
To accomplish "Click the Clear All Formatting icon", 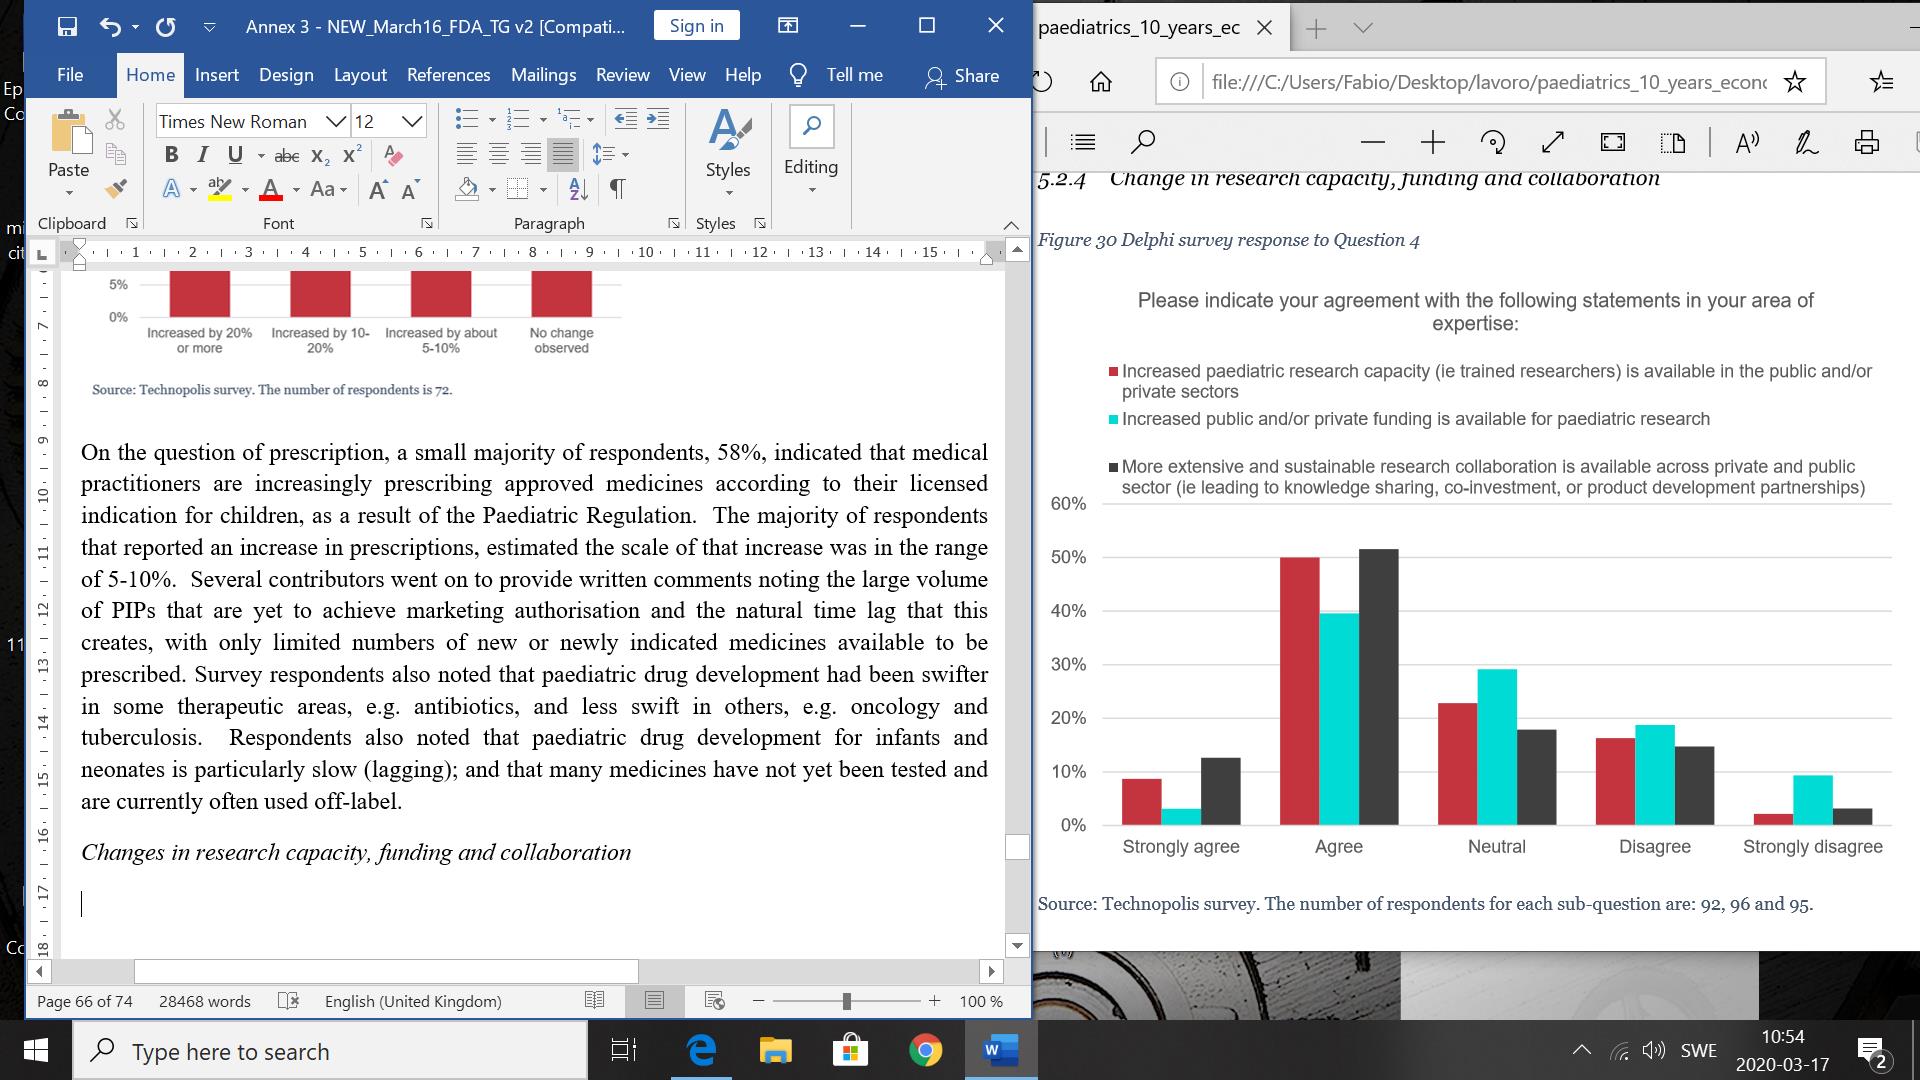I will tap(393, 155).
